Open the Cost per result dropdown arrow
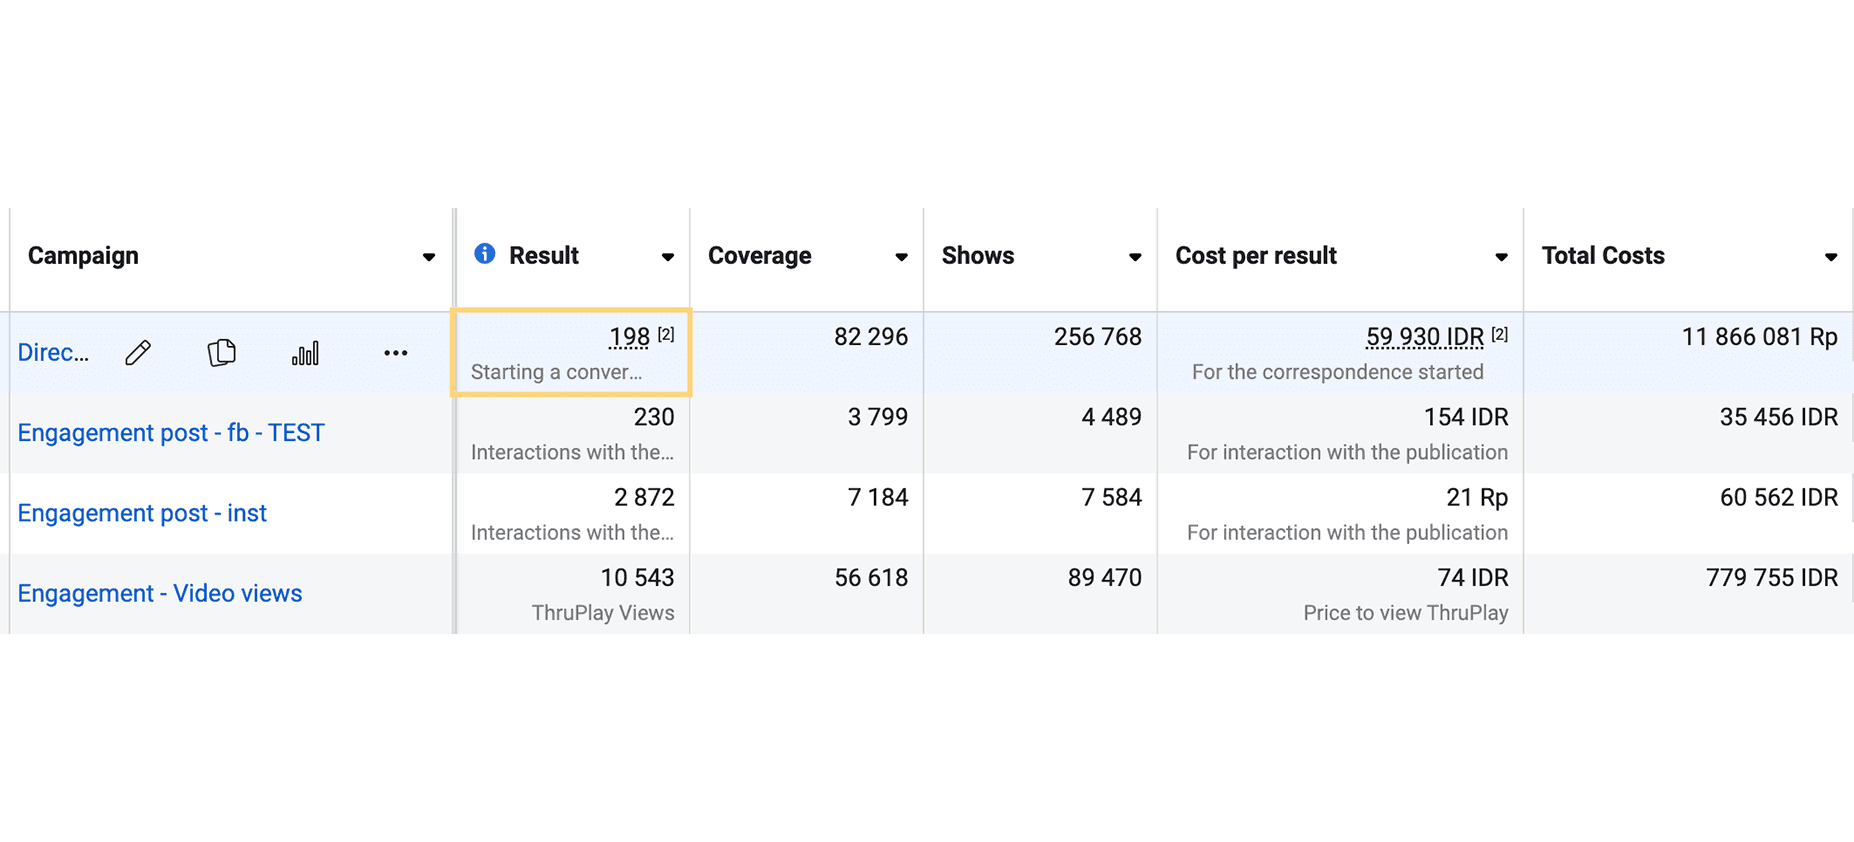Image resolution: width=1854 pixels, height=842 pixels. click(1501, 257)
